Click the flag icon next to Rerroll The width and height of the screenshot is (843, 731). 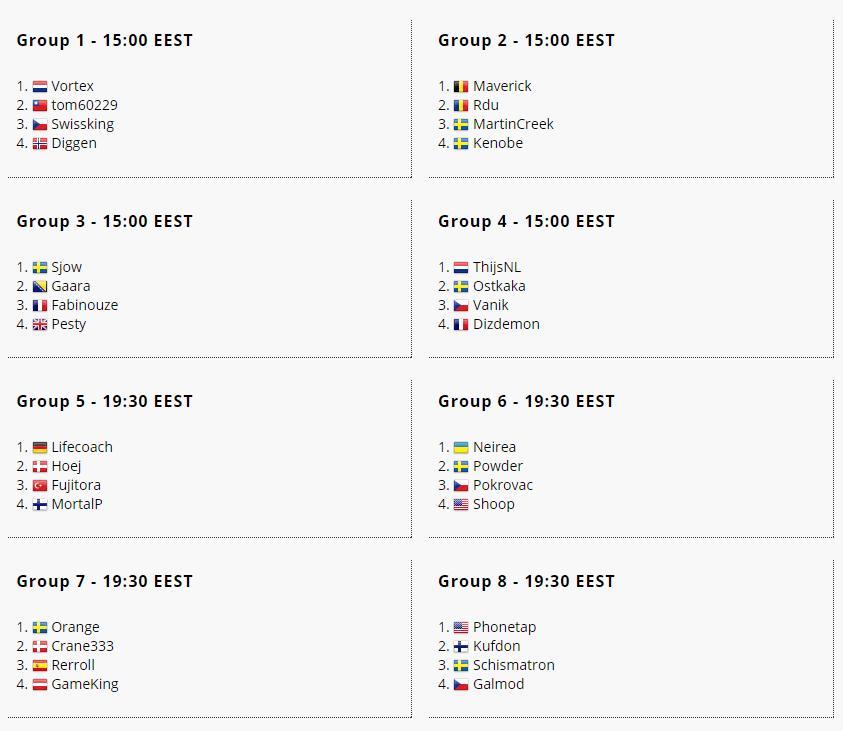point(40,666)
